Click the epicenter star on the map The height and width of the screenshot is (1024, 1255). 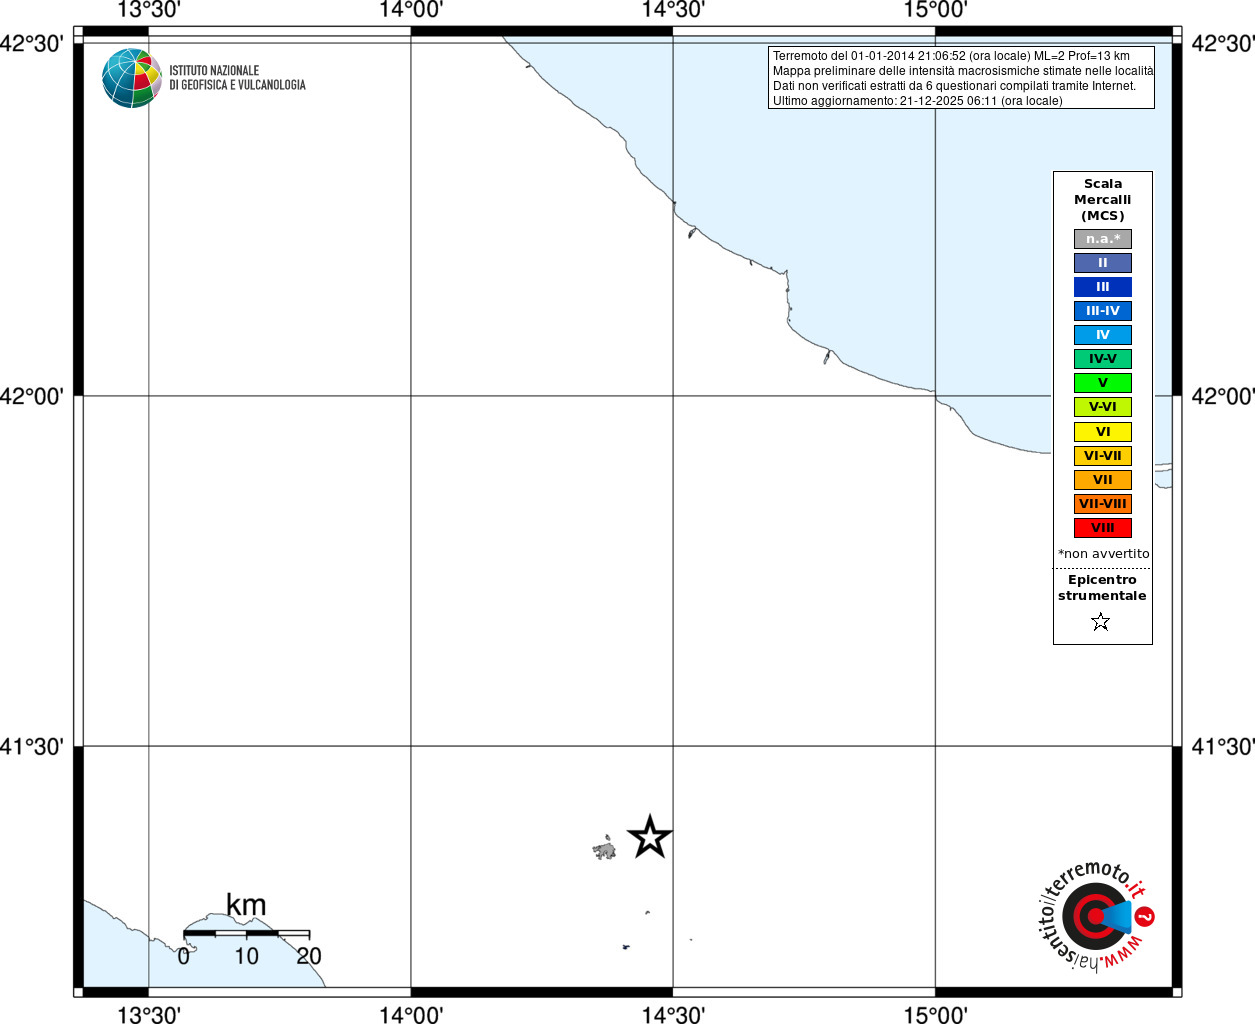tap(650, 838)
